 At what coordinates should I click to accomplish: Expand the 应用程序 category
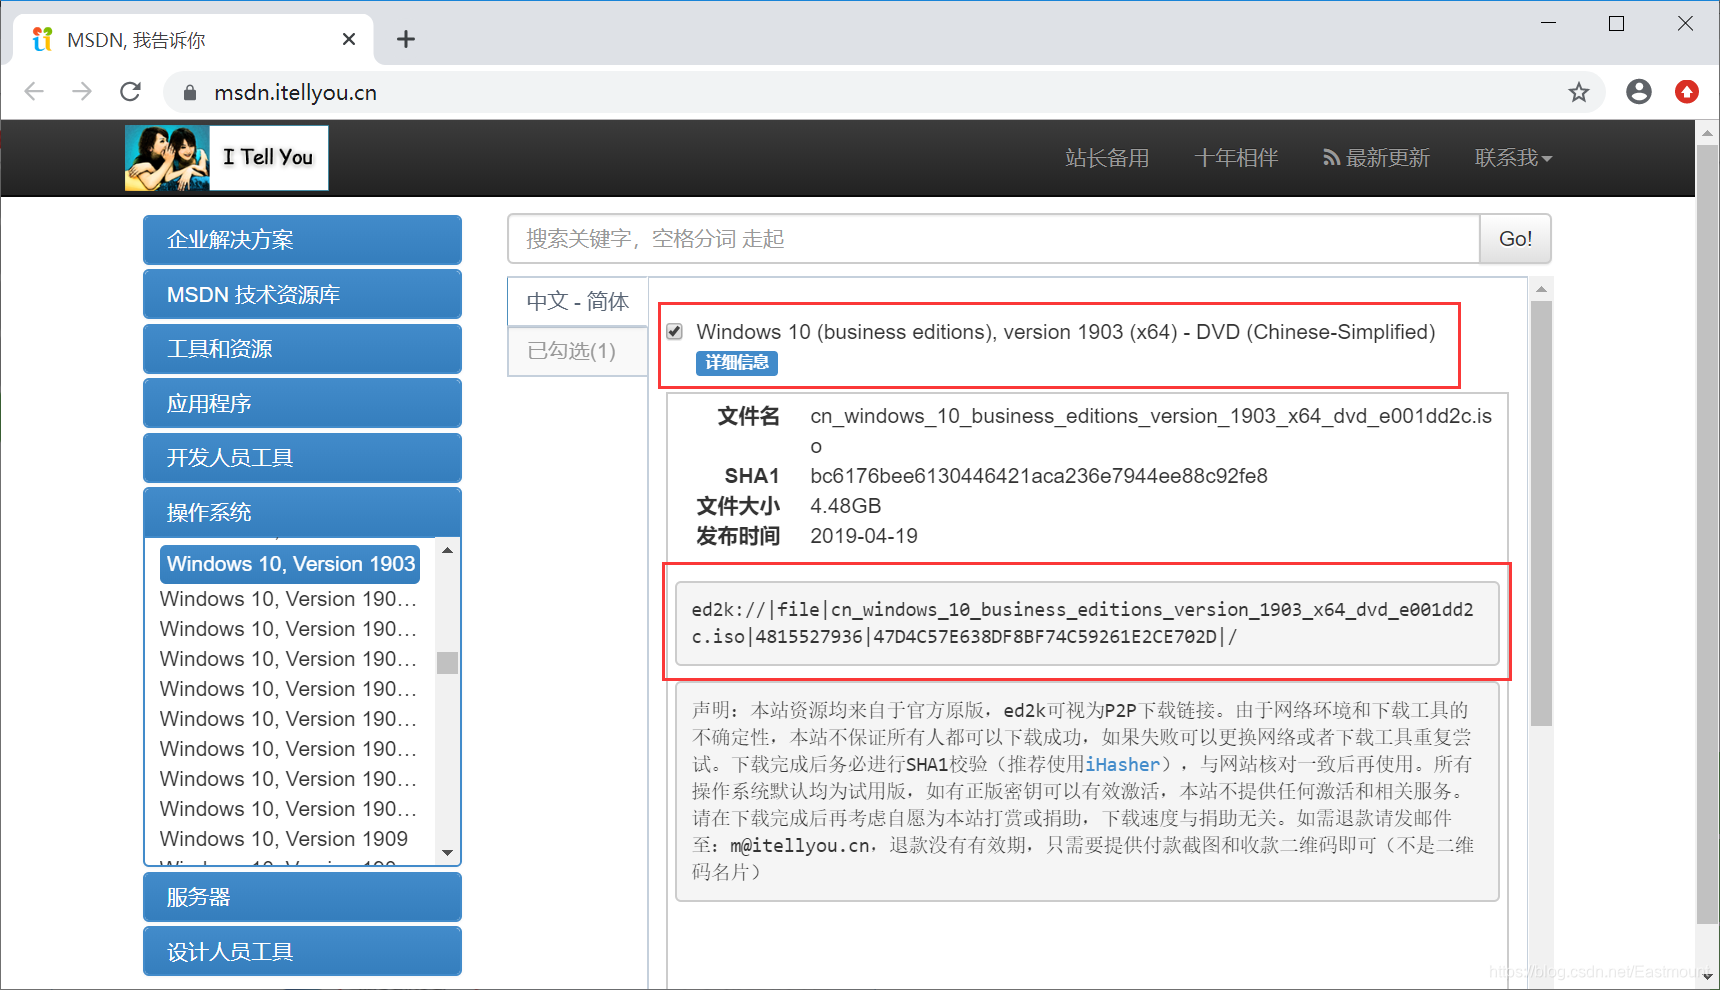tap(302, 404)
